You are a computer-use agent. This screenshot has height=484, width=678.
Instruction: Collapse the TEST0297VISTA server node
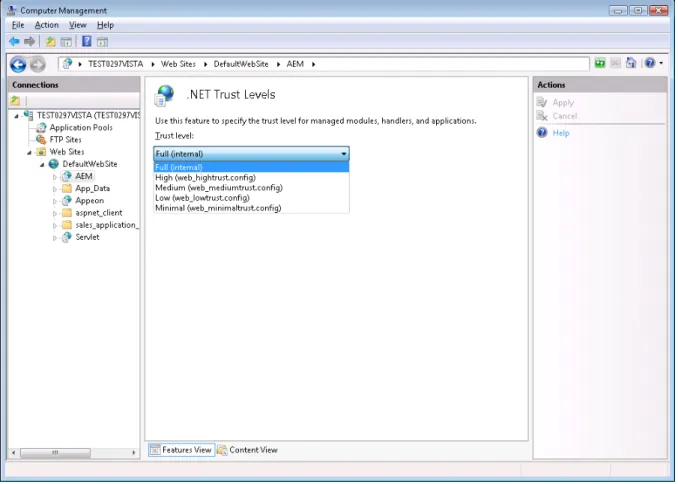[16, 116]
